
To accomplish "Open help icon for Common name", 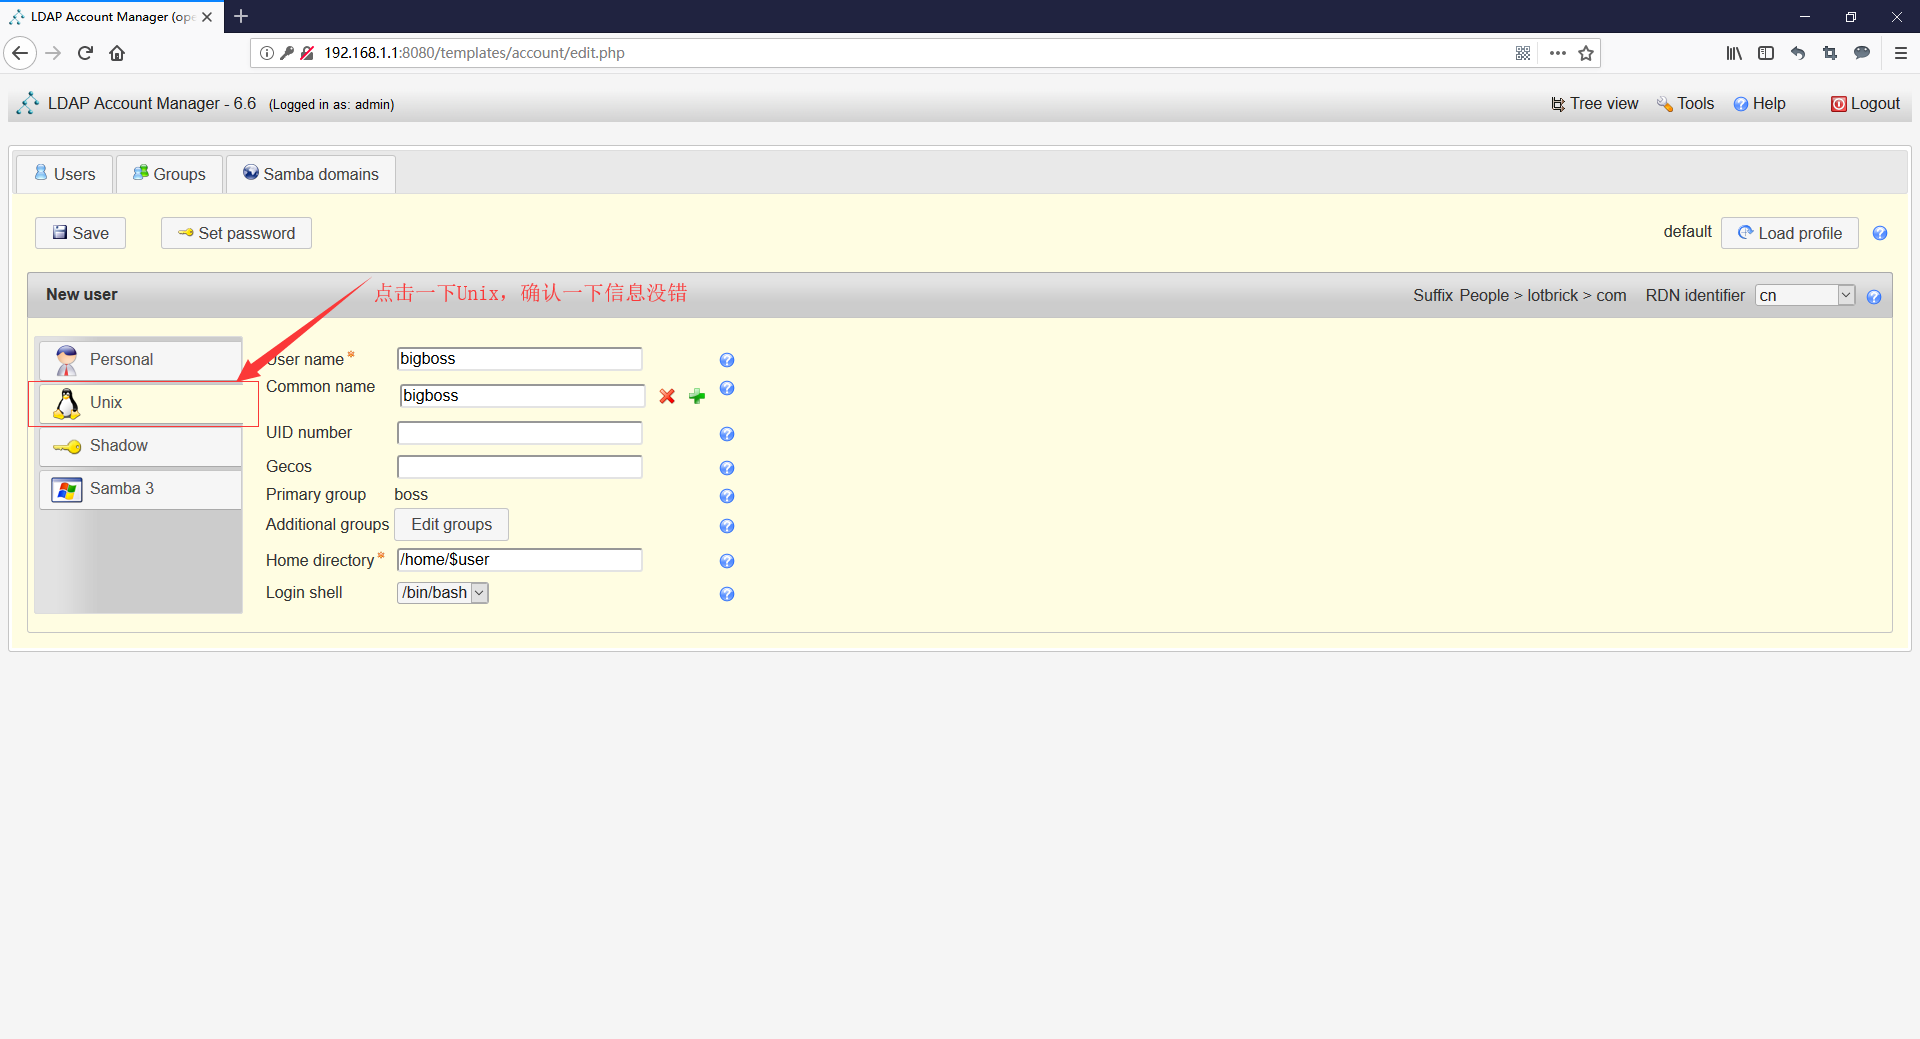I will click(x=727, y=388).
